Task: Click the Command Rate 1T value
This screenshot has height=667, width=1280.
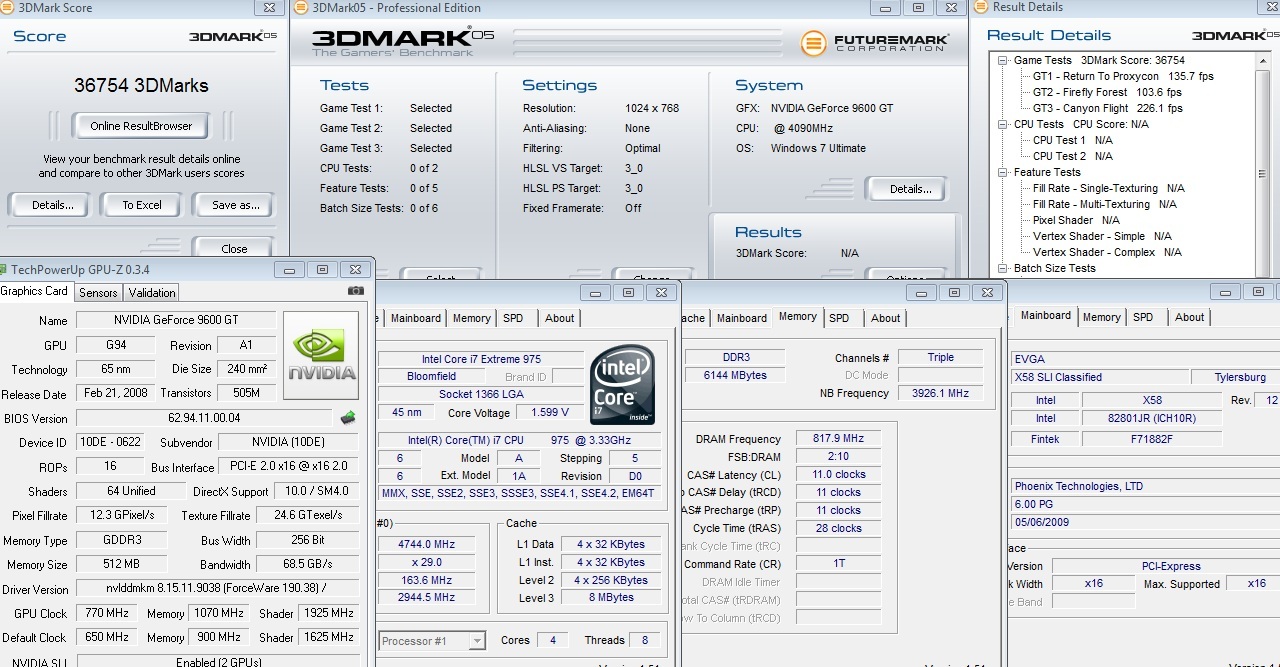Action: pyautogui.click(x=839, y=563)
